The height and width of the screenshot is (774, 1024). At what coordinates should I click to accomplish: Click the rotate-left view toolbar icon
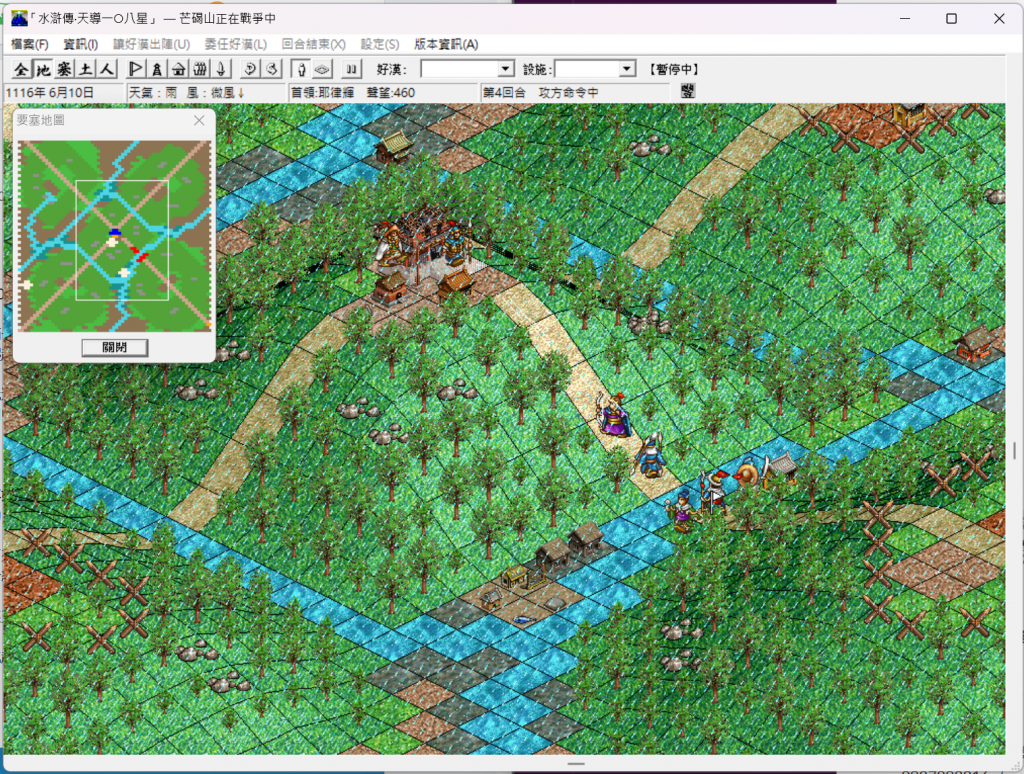250,69
